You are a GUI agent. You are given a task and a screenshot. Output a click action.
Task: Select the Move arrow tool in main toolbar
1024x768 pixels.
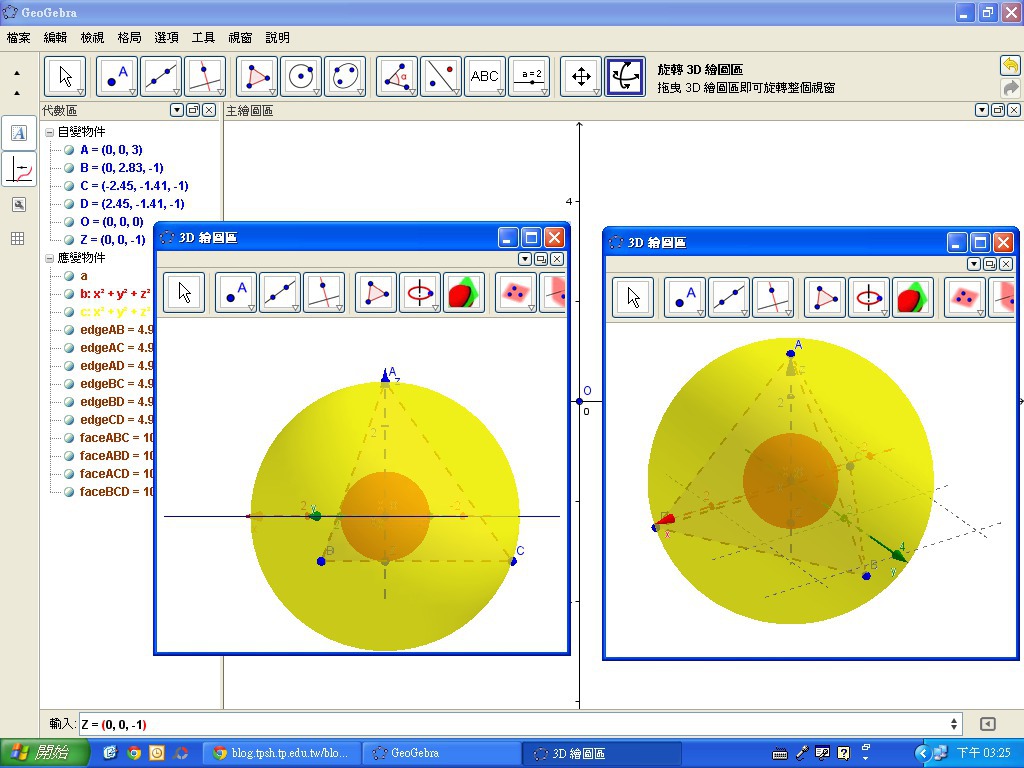(65, 76)
